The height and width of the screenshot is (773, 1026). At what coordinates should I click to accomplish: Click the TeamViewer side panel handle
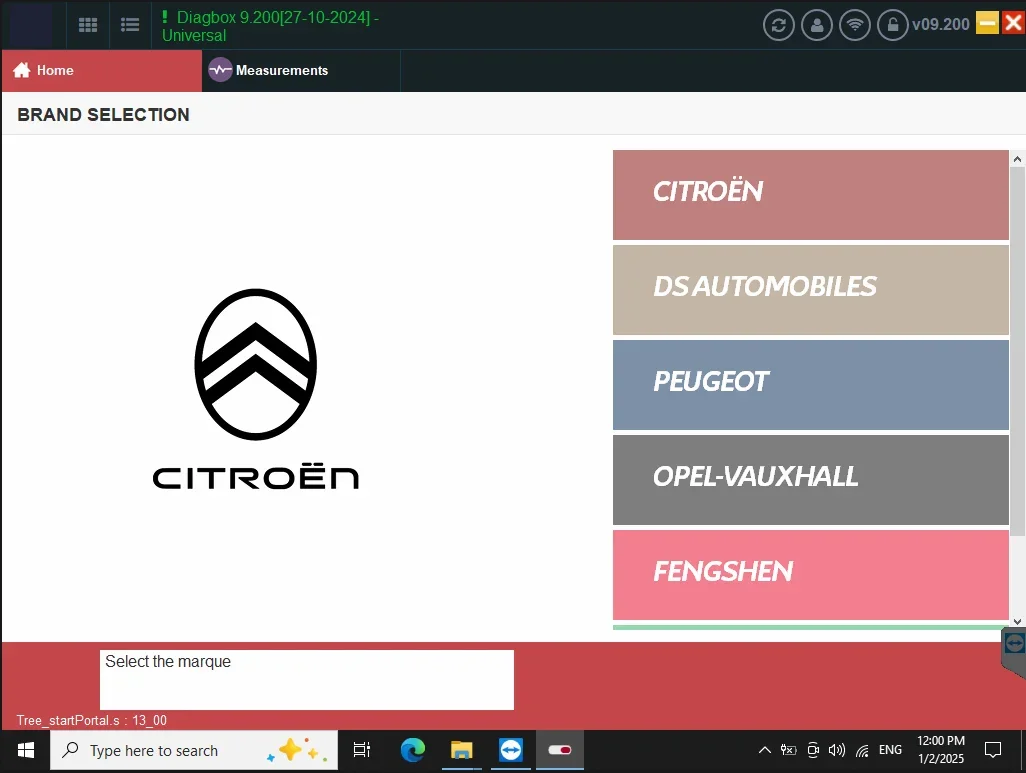coord(1014,653)
